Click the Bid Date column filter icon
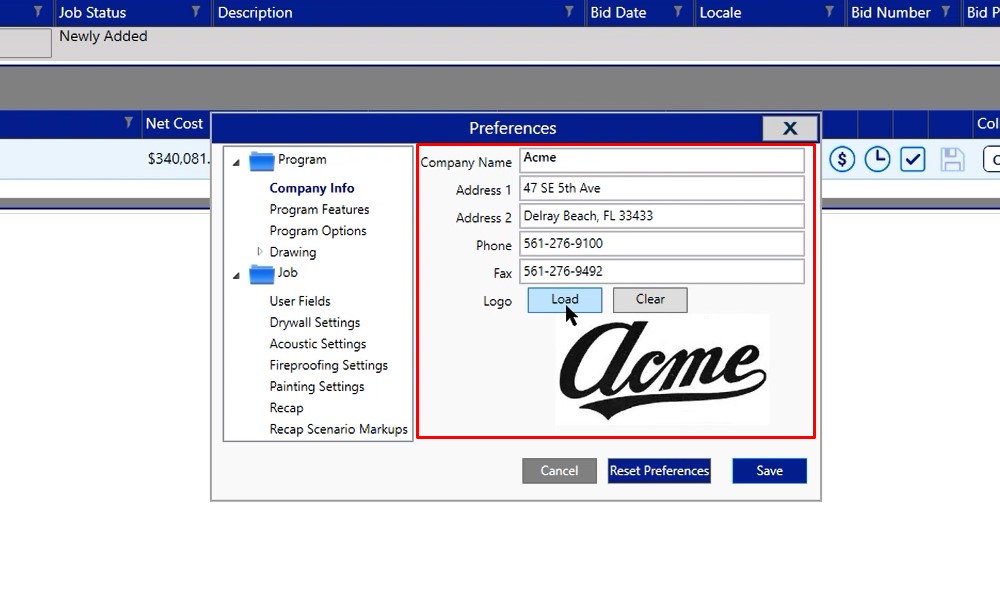 click(x=677, y=12)
